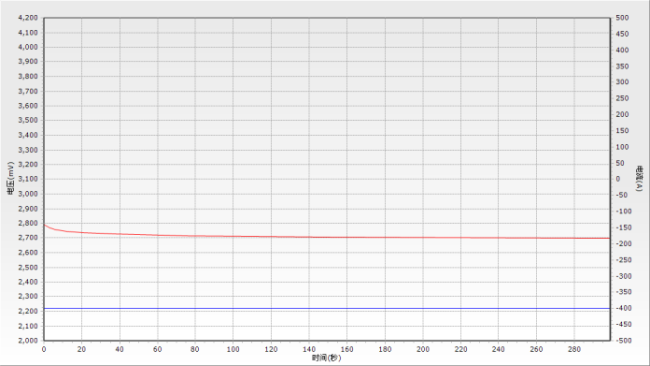Select the 0 current axis label

(618, 179)
